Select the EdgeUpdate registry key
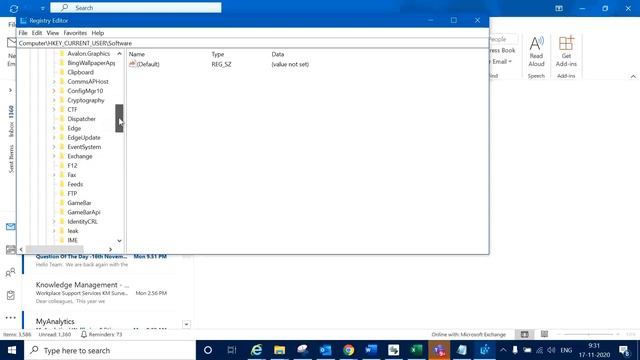 84,138
